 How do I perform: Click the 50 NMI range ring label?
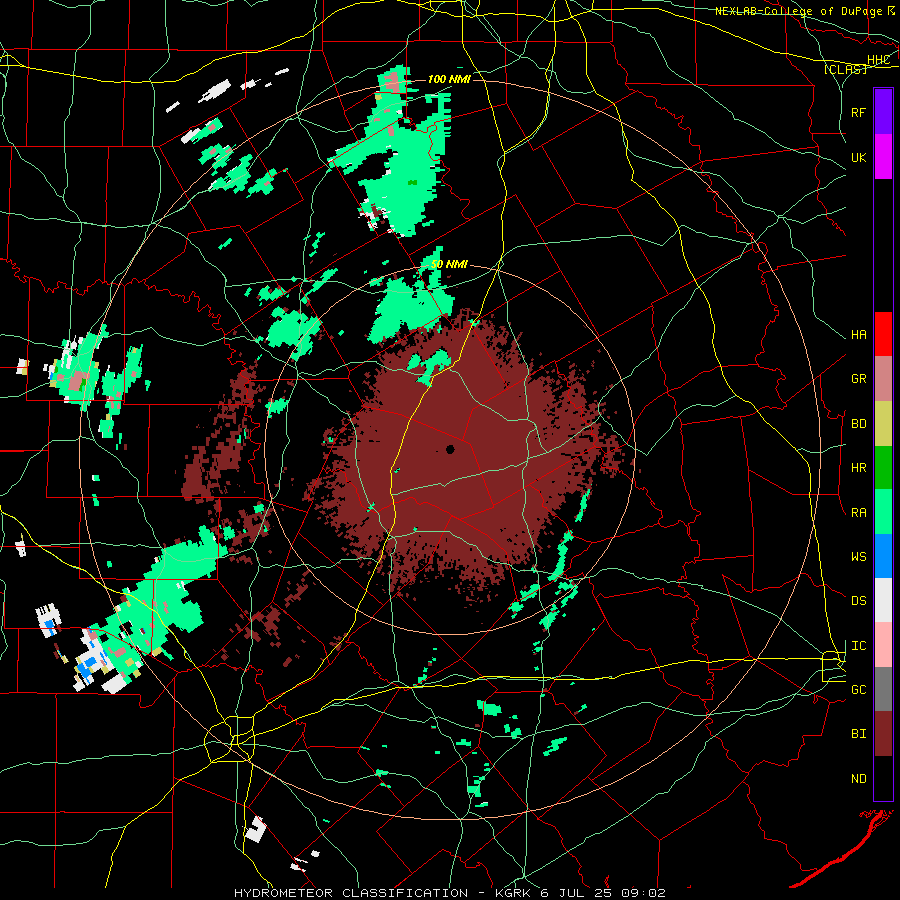click(449, 265)
